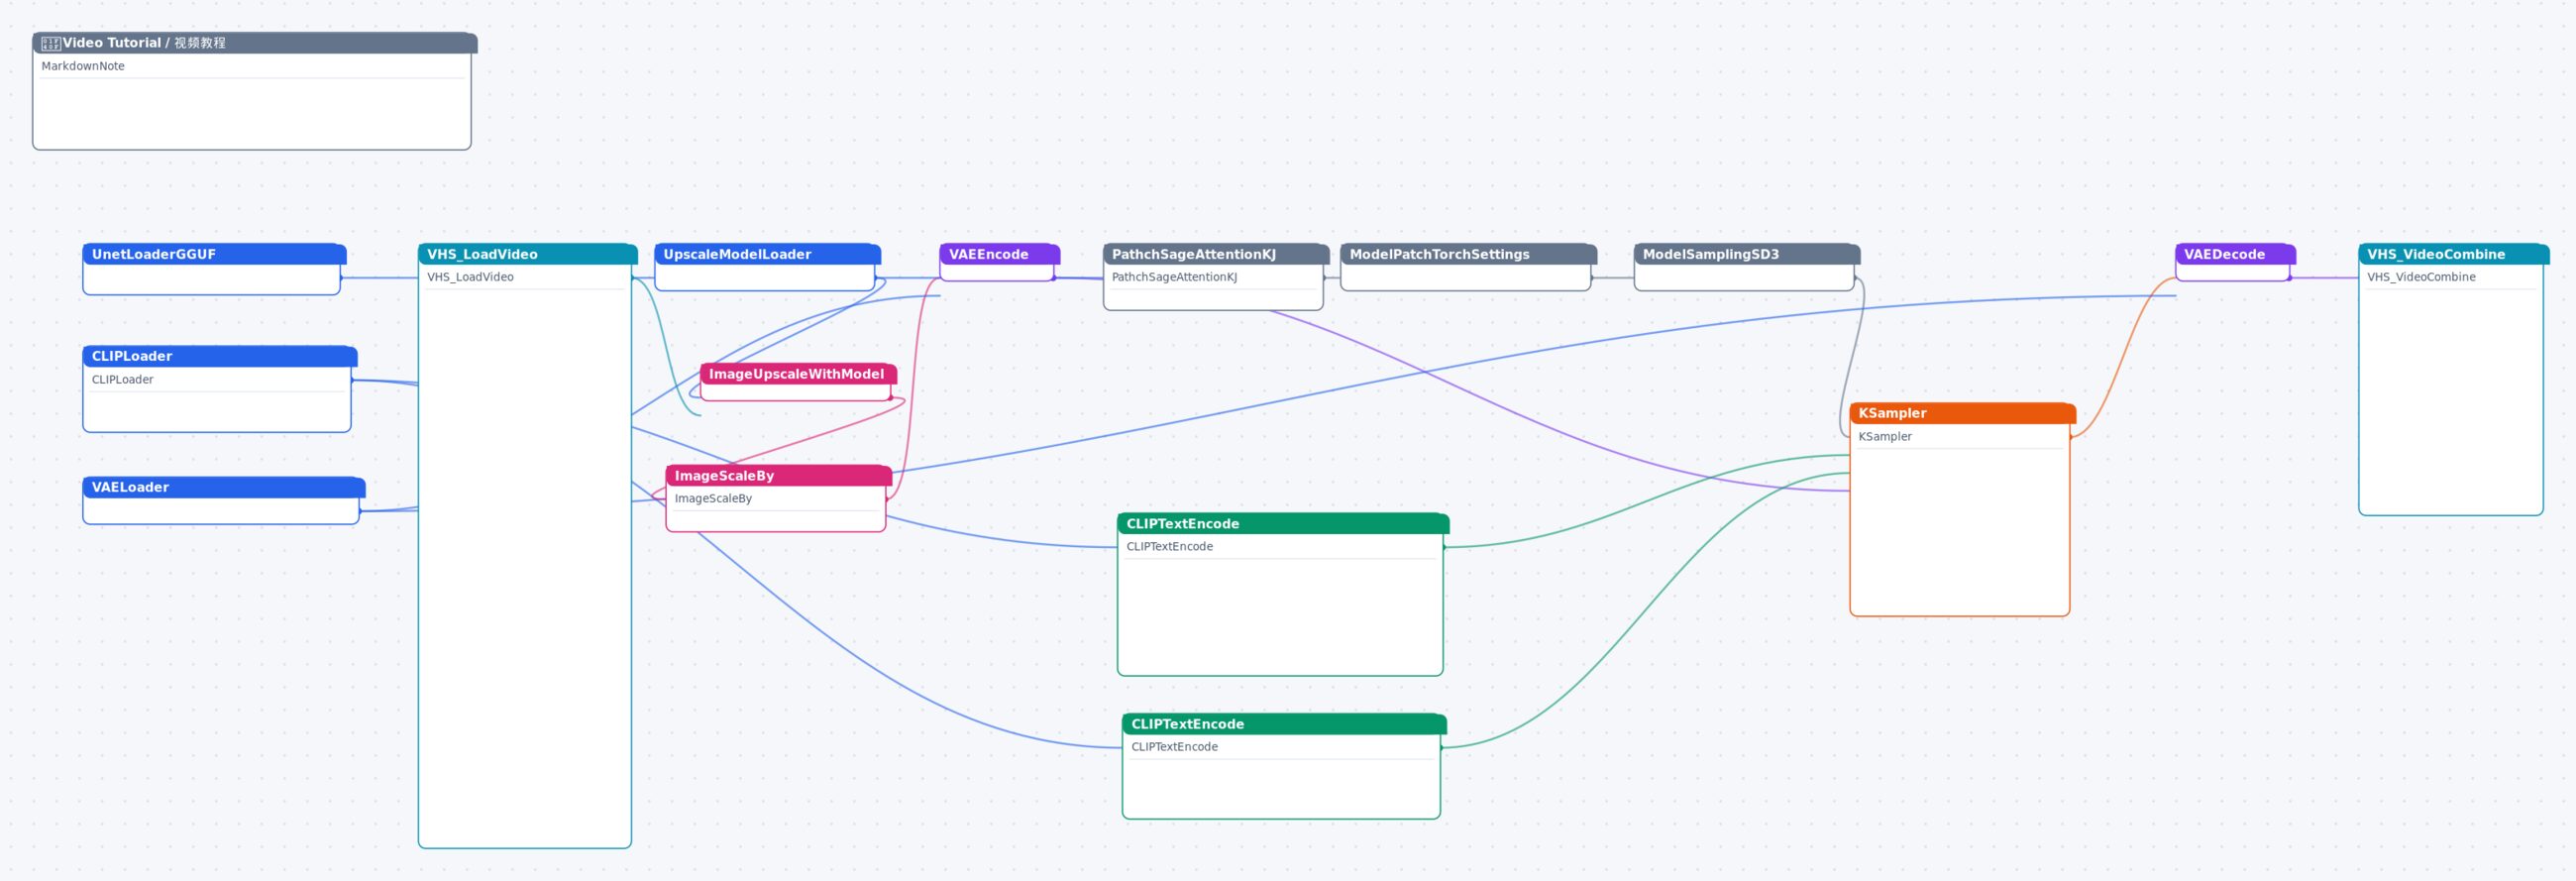Viewport: 2576px width, 881px height.
Task: Click the KSampler label inside the node body
Action: pyautogui.click(x=1885, y=436)
